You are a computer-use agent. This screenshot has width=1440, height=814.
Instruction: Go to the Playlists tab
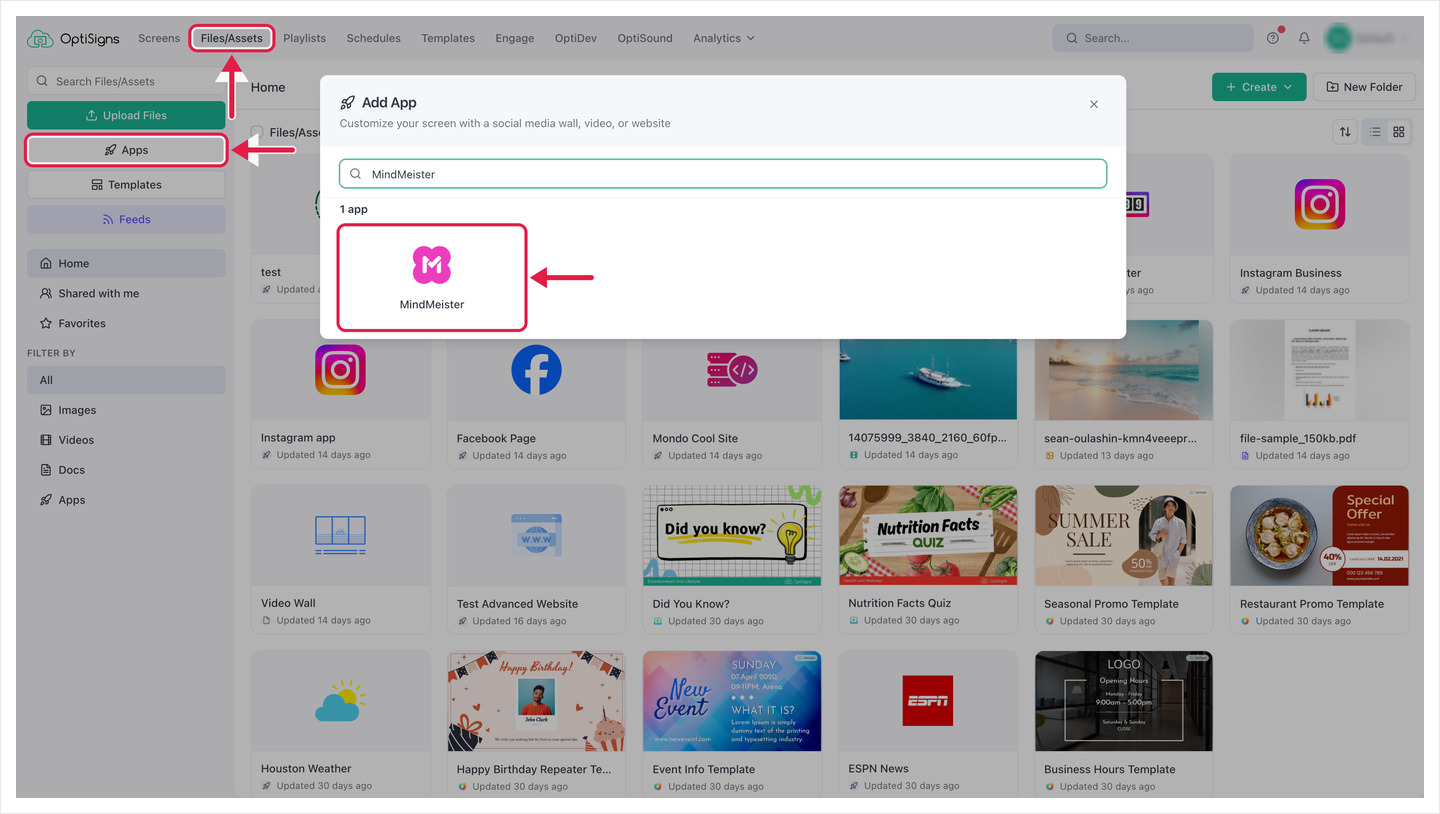click(304, 38)
